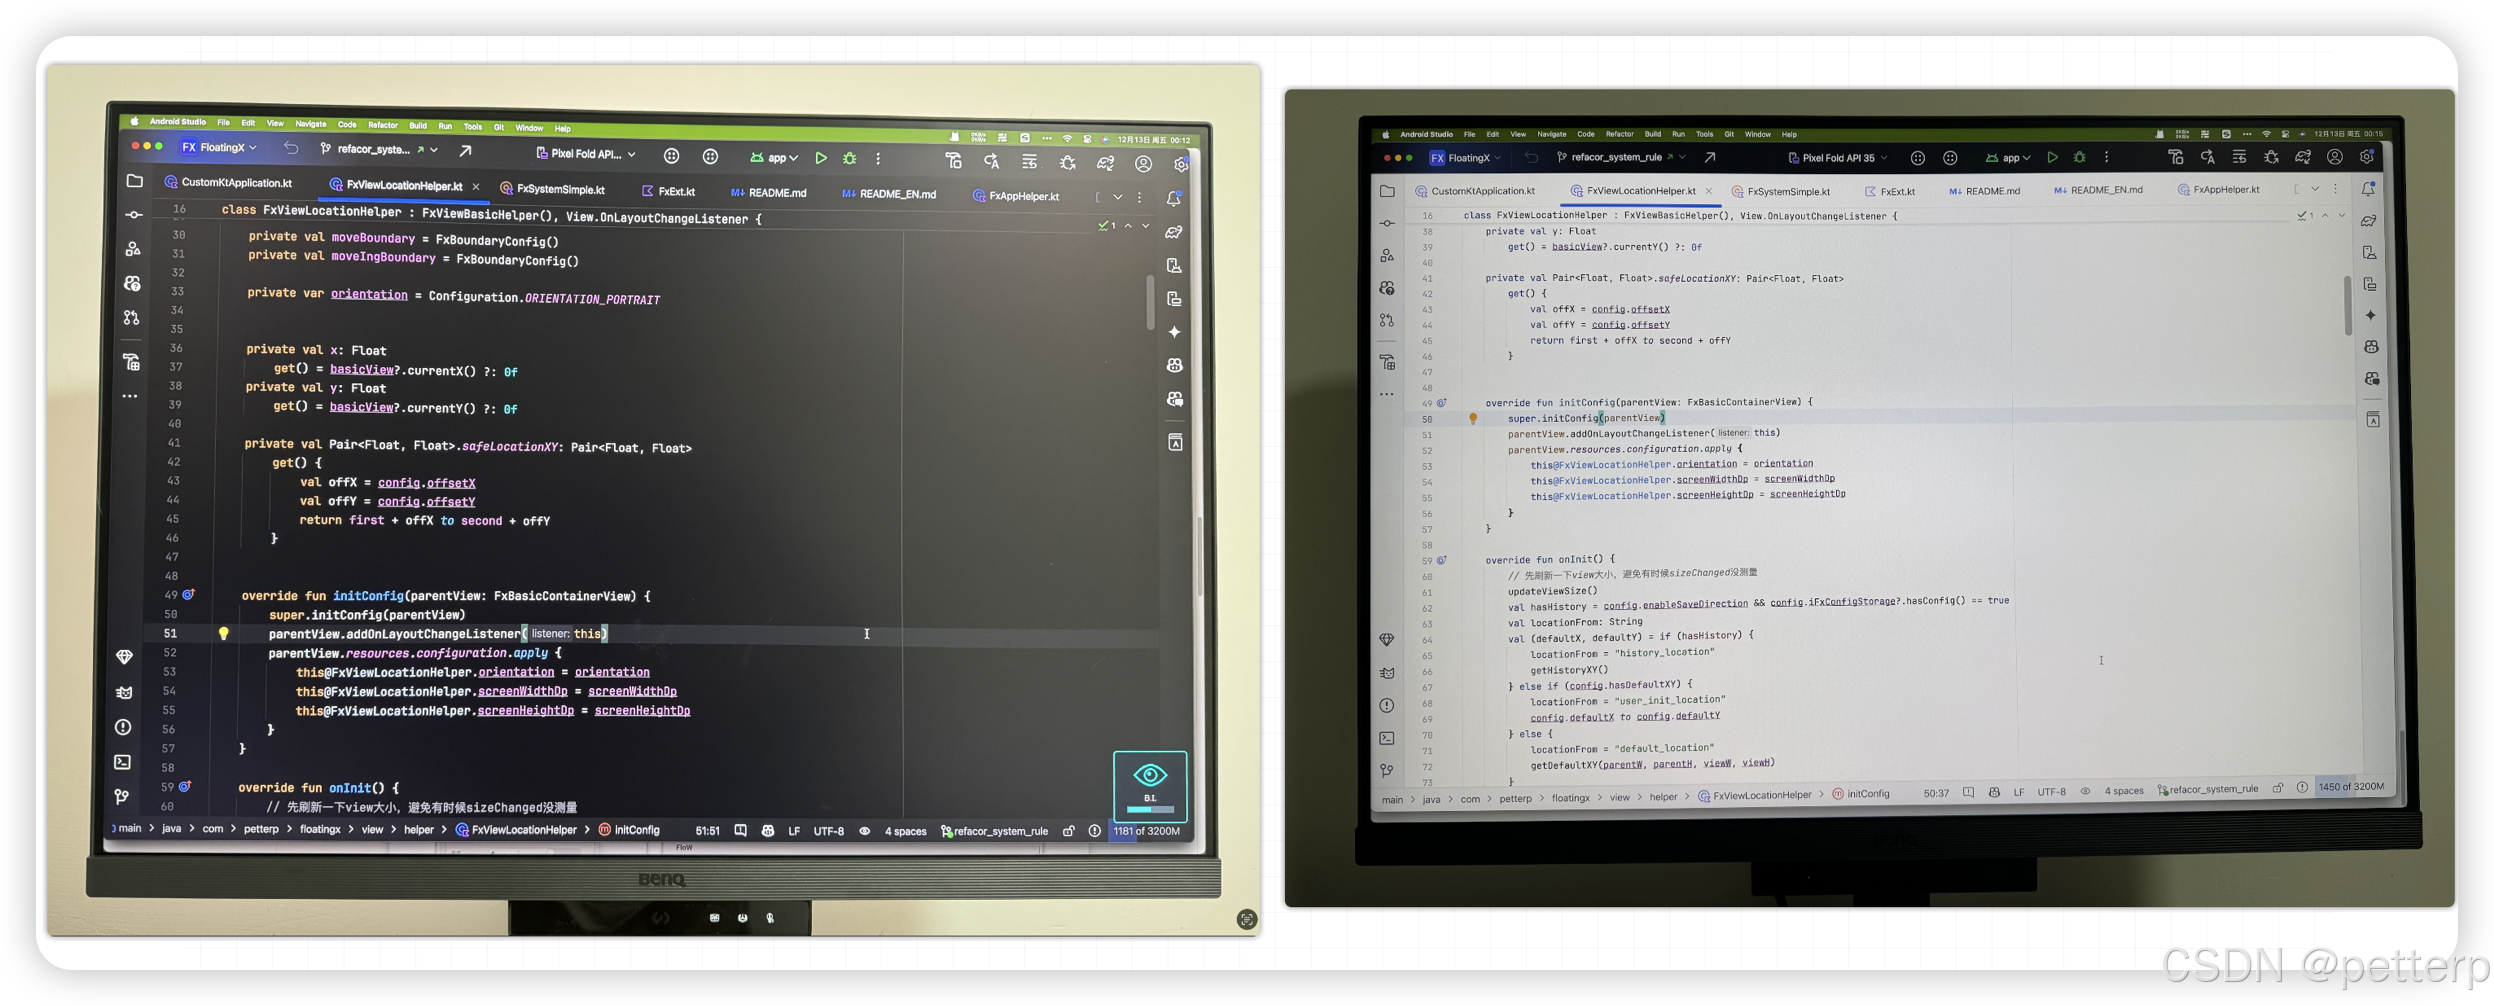Viewport: 2494px width, 1006px height.
Task: Open Pixel Fold API 35 dropdown, light window
Action: tap(1838, 157)
